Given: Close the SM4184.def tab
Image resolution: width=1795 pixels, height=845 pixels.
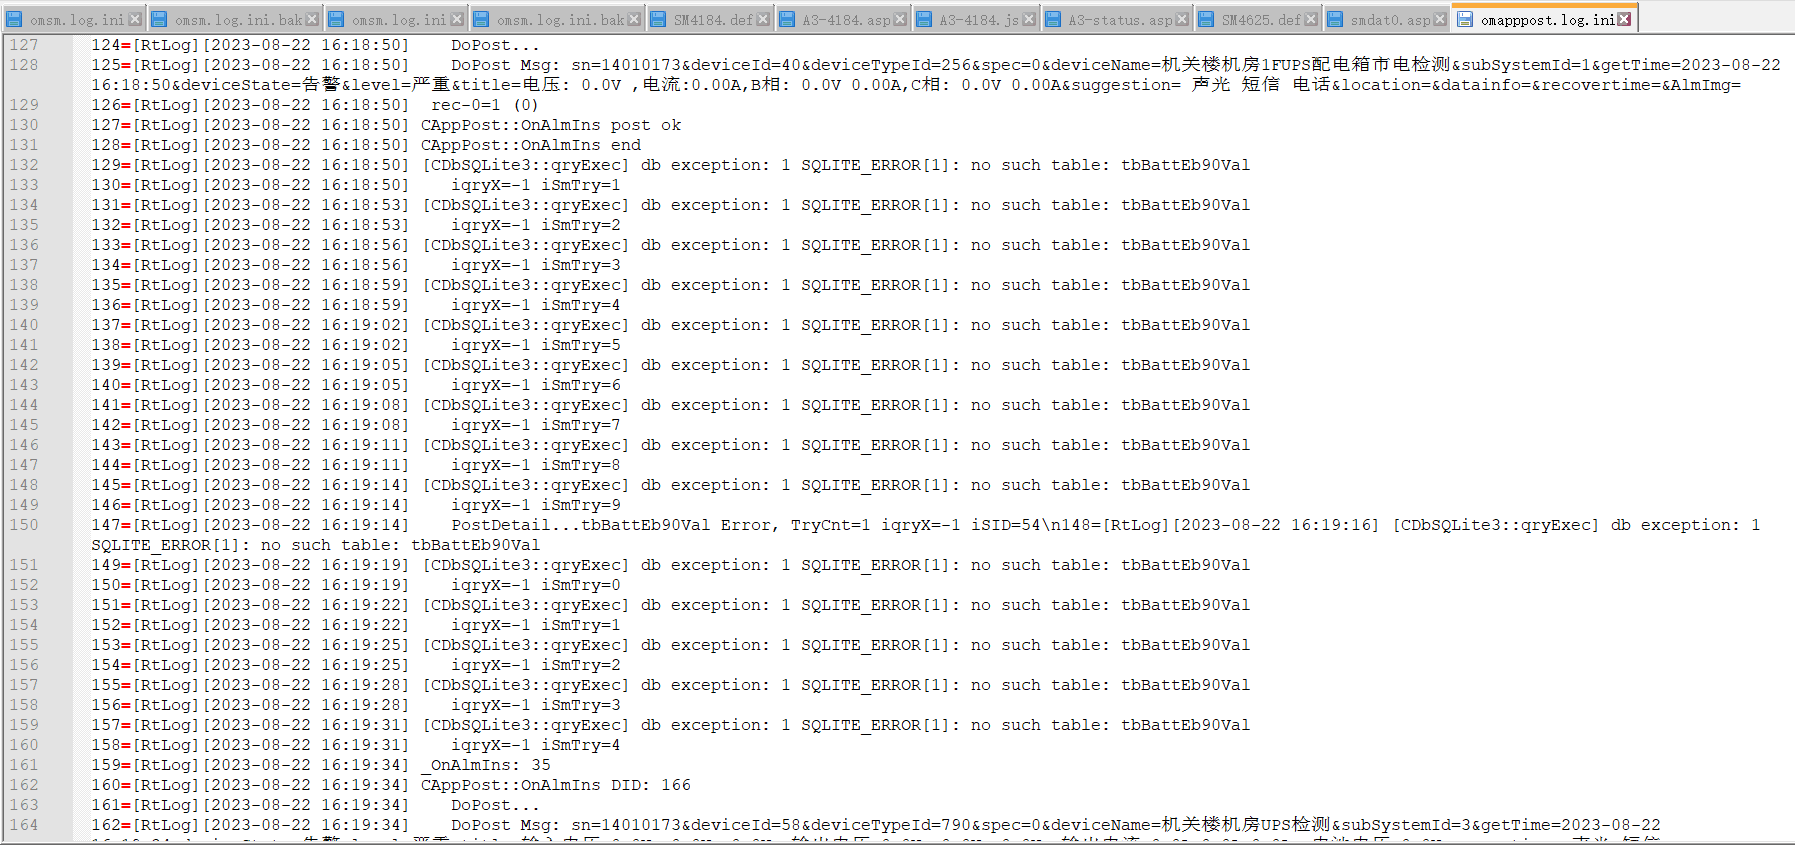Looking at the screenshot, I should pos(763,19).
